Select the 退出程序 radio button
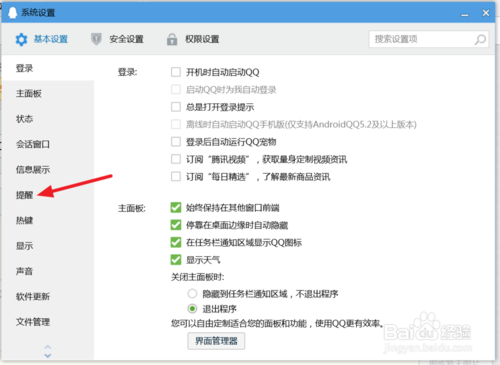The image size is (500, 365). tap(192, 309)
